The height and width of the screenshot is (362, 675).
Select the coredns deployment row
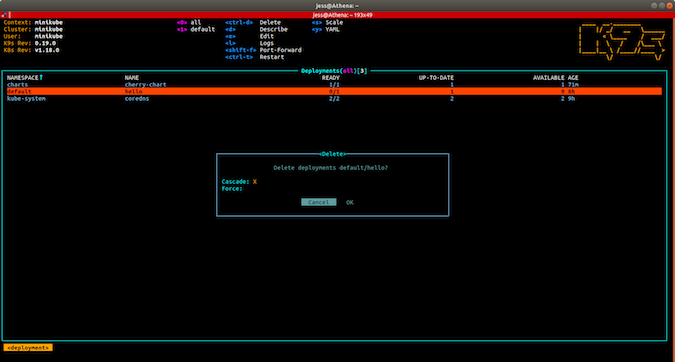pyautogui.click(x=334, y=99)
